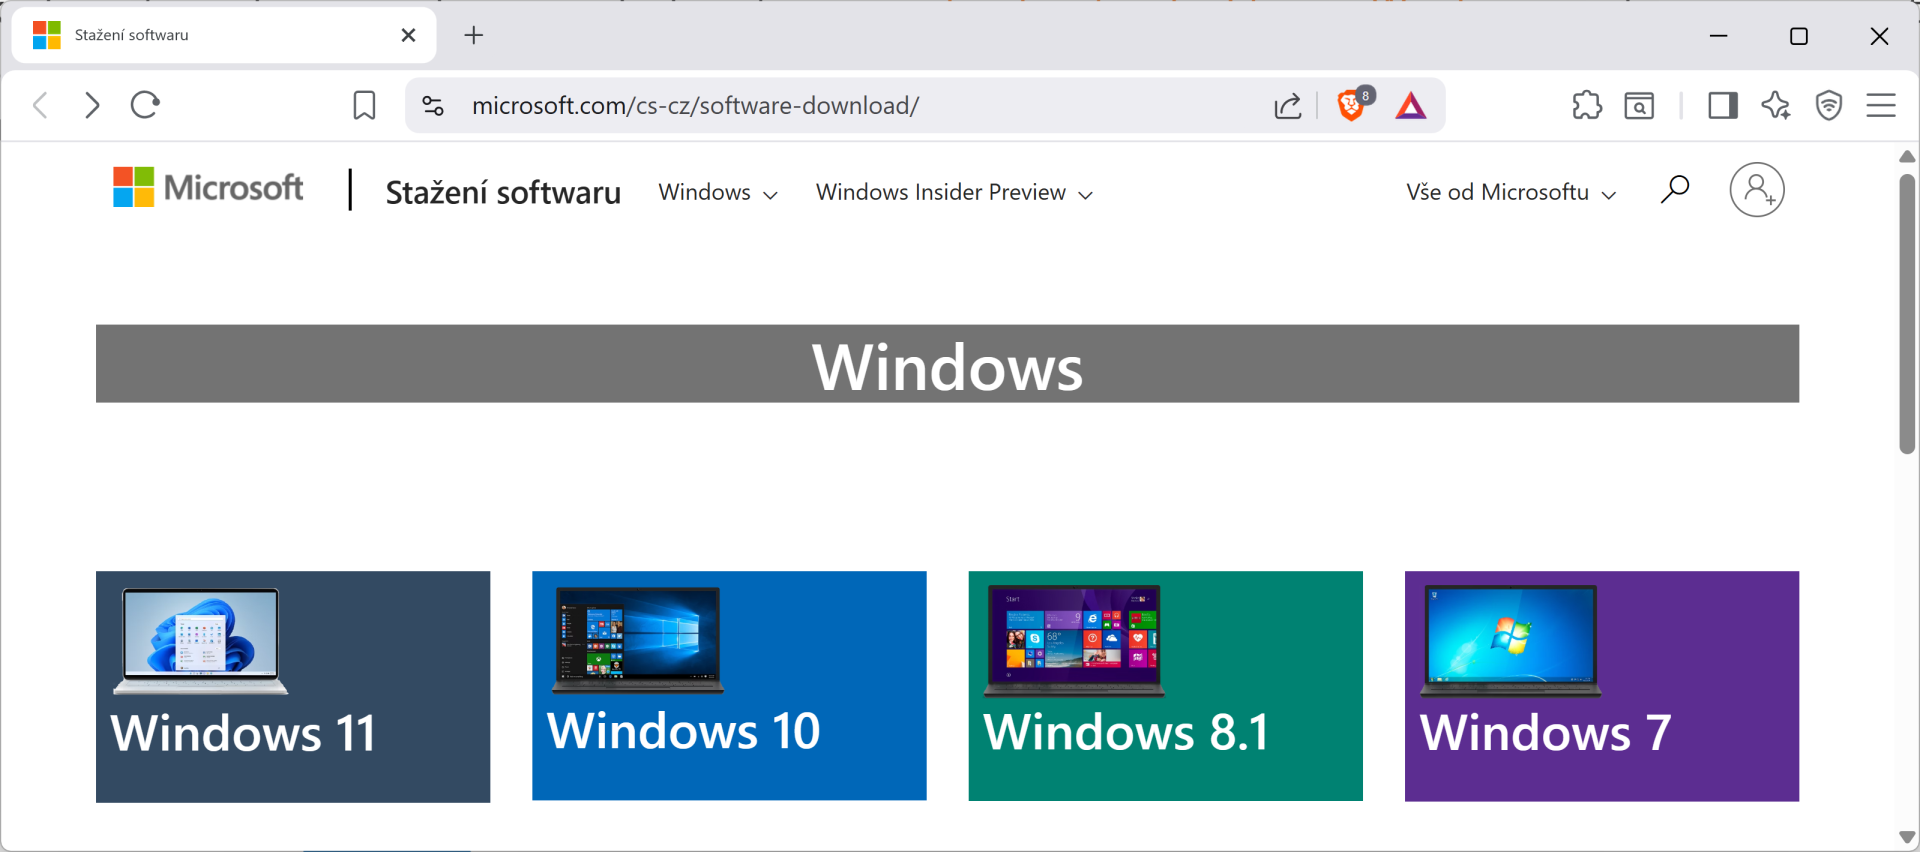
Task: Open the extensions puzzle icon
Action: click(x=1587, y=105)
